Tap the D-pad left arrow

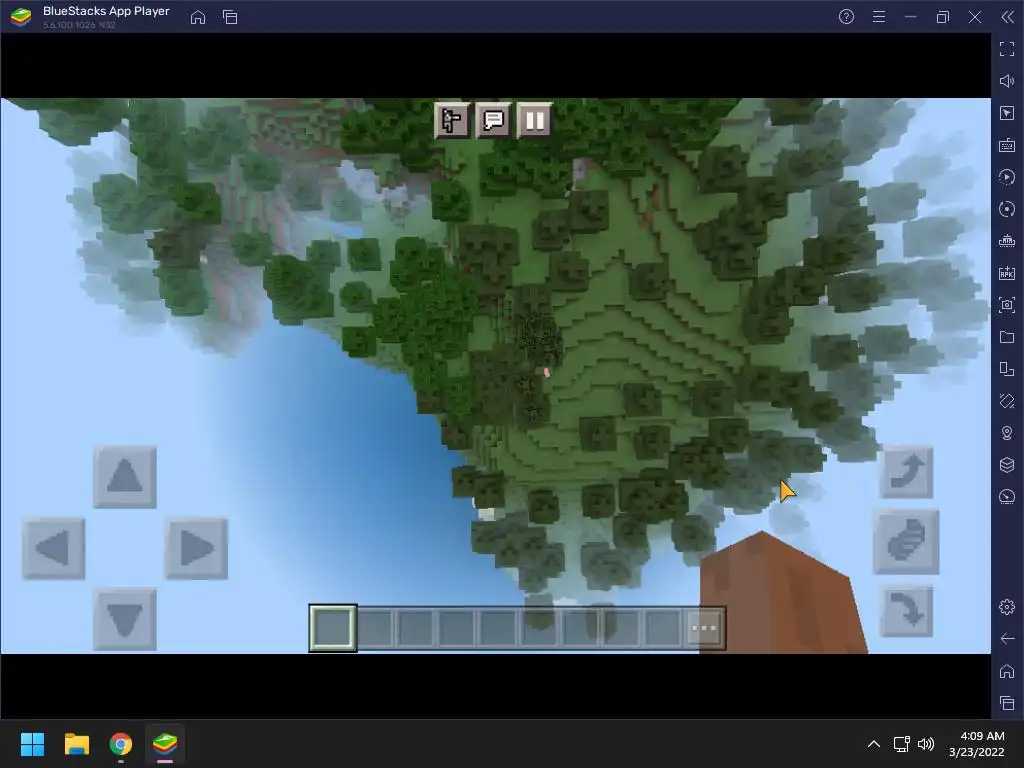[x=54, y=548]
